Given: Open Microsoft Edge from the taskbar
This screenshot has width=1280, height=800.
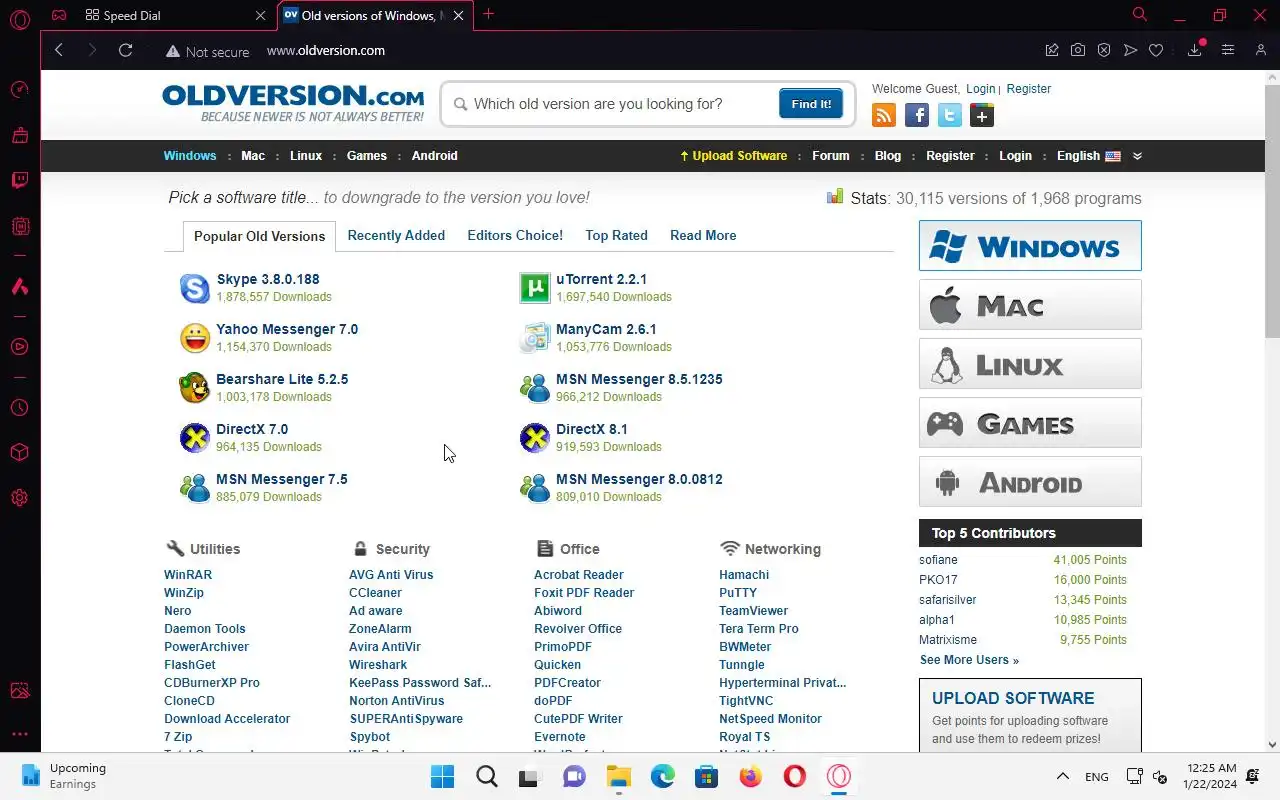Looking at the screenshot, I should [x=662, y=776].
